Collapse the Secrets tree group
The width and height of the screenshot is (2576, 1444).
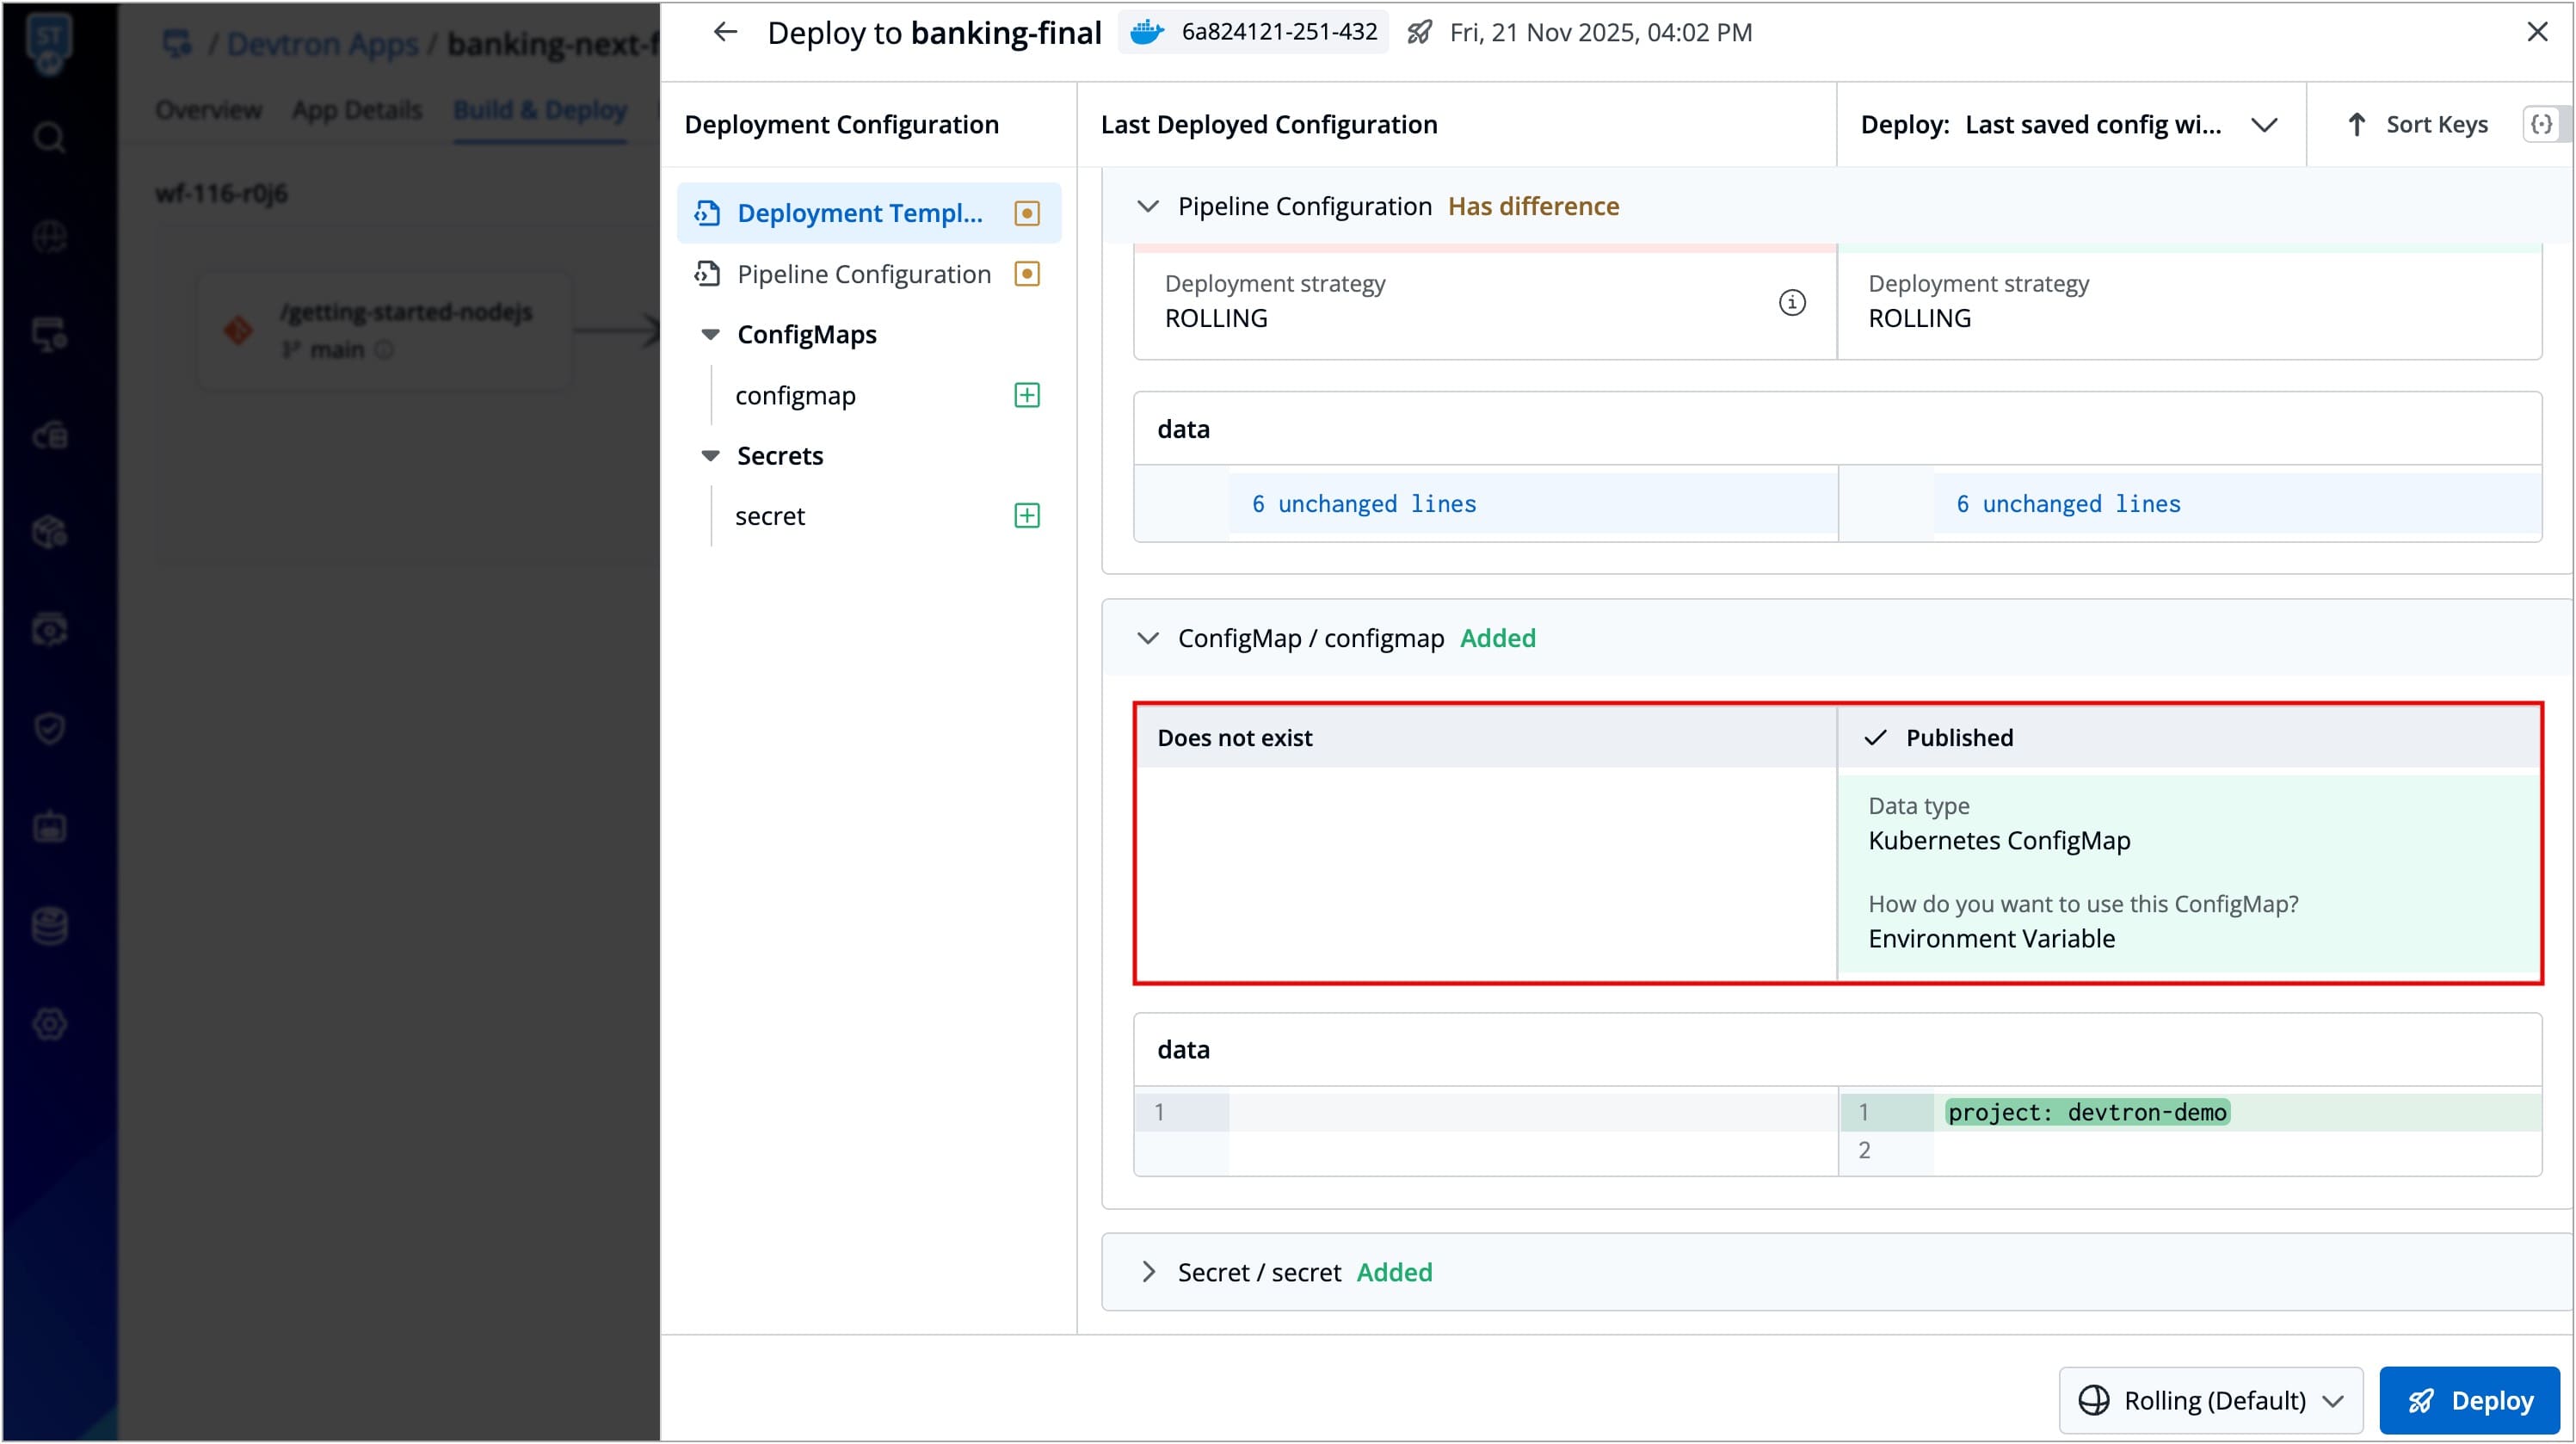[x=710, y=456]
